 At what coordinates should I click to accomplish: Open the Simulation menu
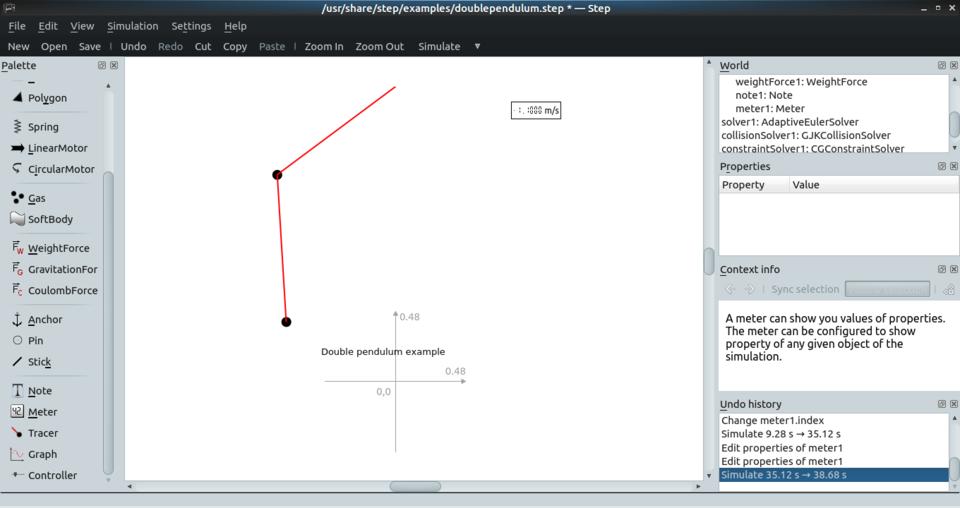(132, 26)
